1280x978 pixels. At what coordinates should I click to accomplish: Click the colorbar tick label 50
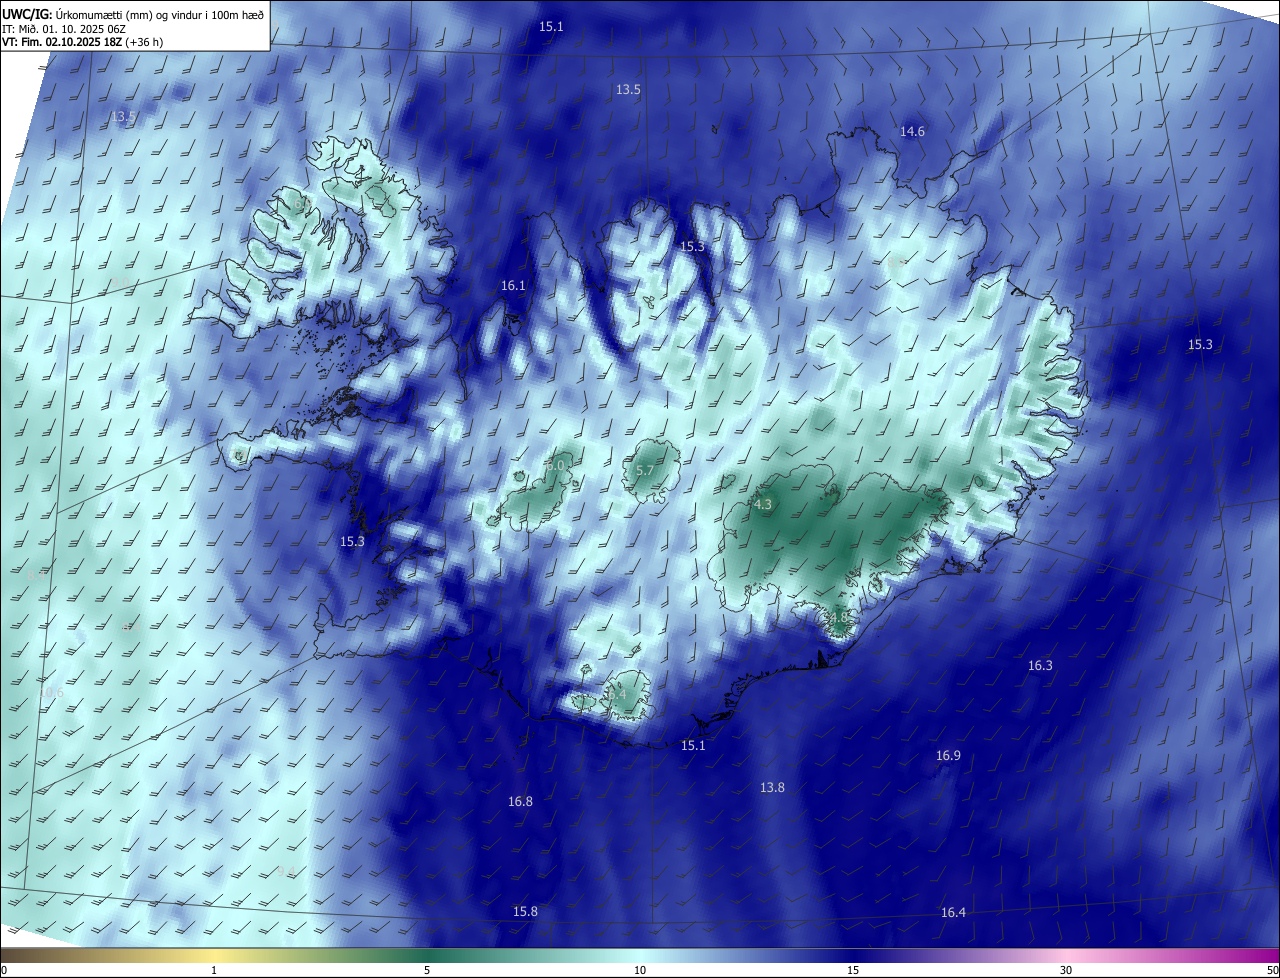click(1272, 970)
